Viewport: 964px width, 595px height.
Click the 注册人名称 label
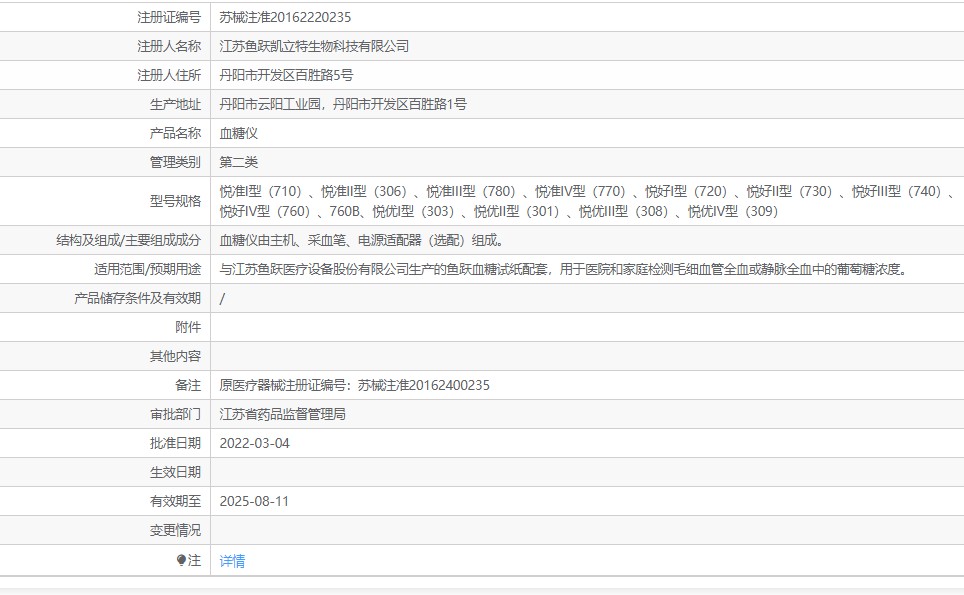coord(169,46)
